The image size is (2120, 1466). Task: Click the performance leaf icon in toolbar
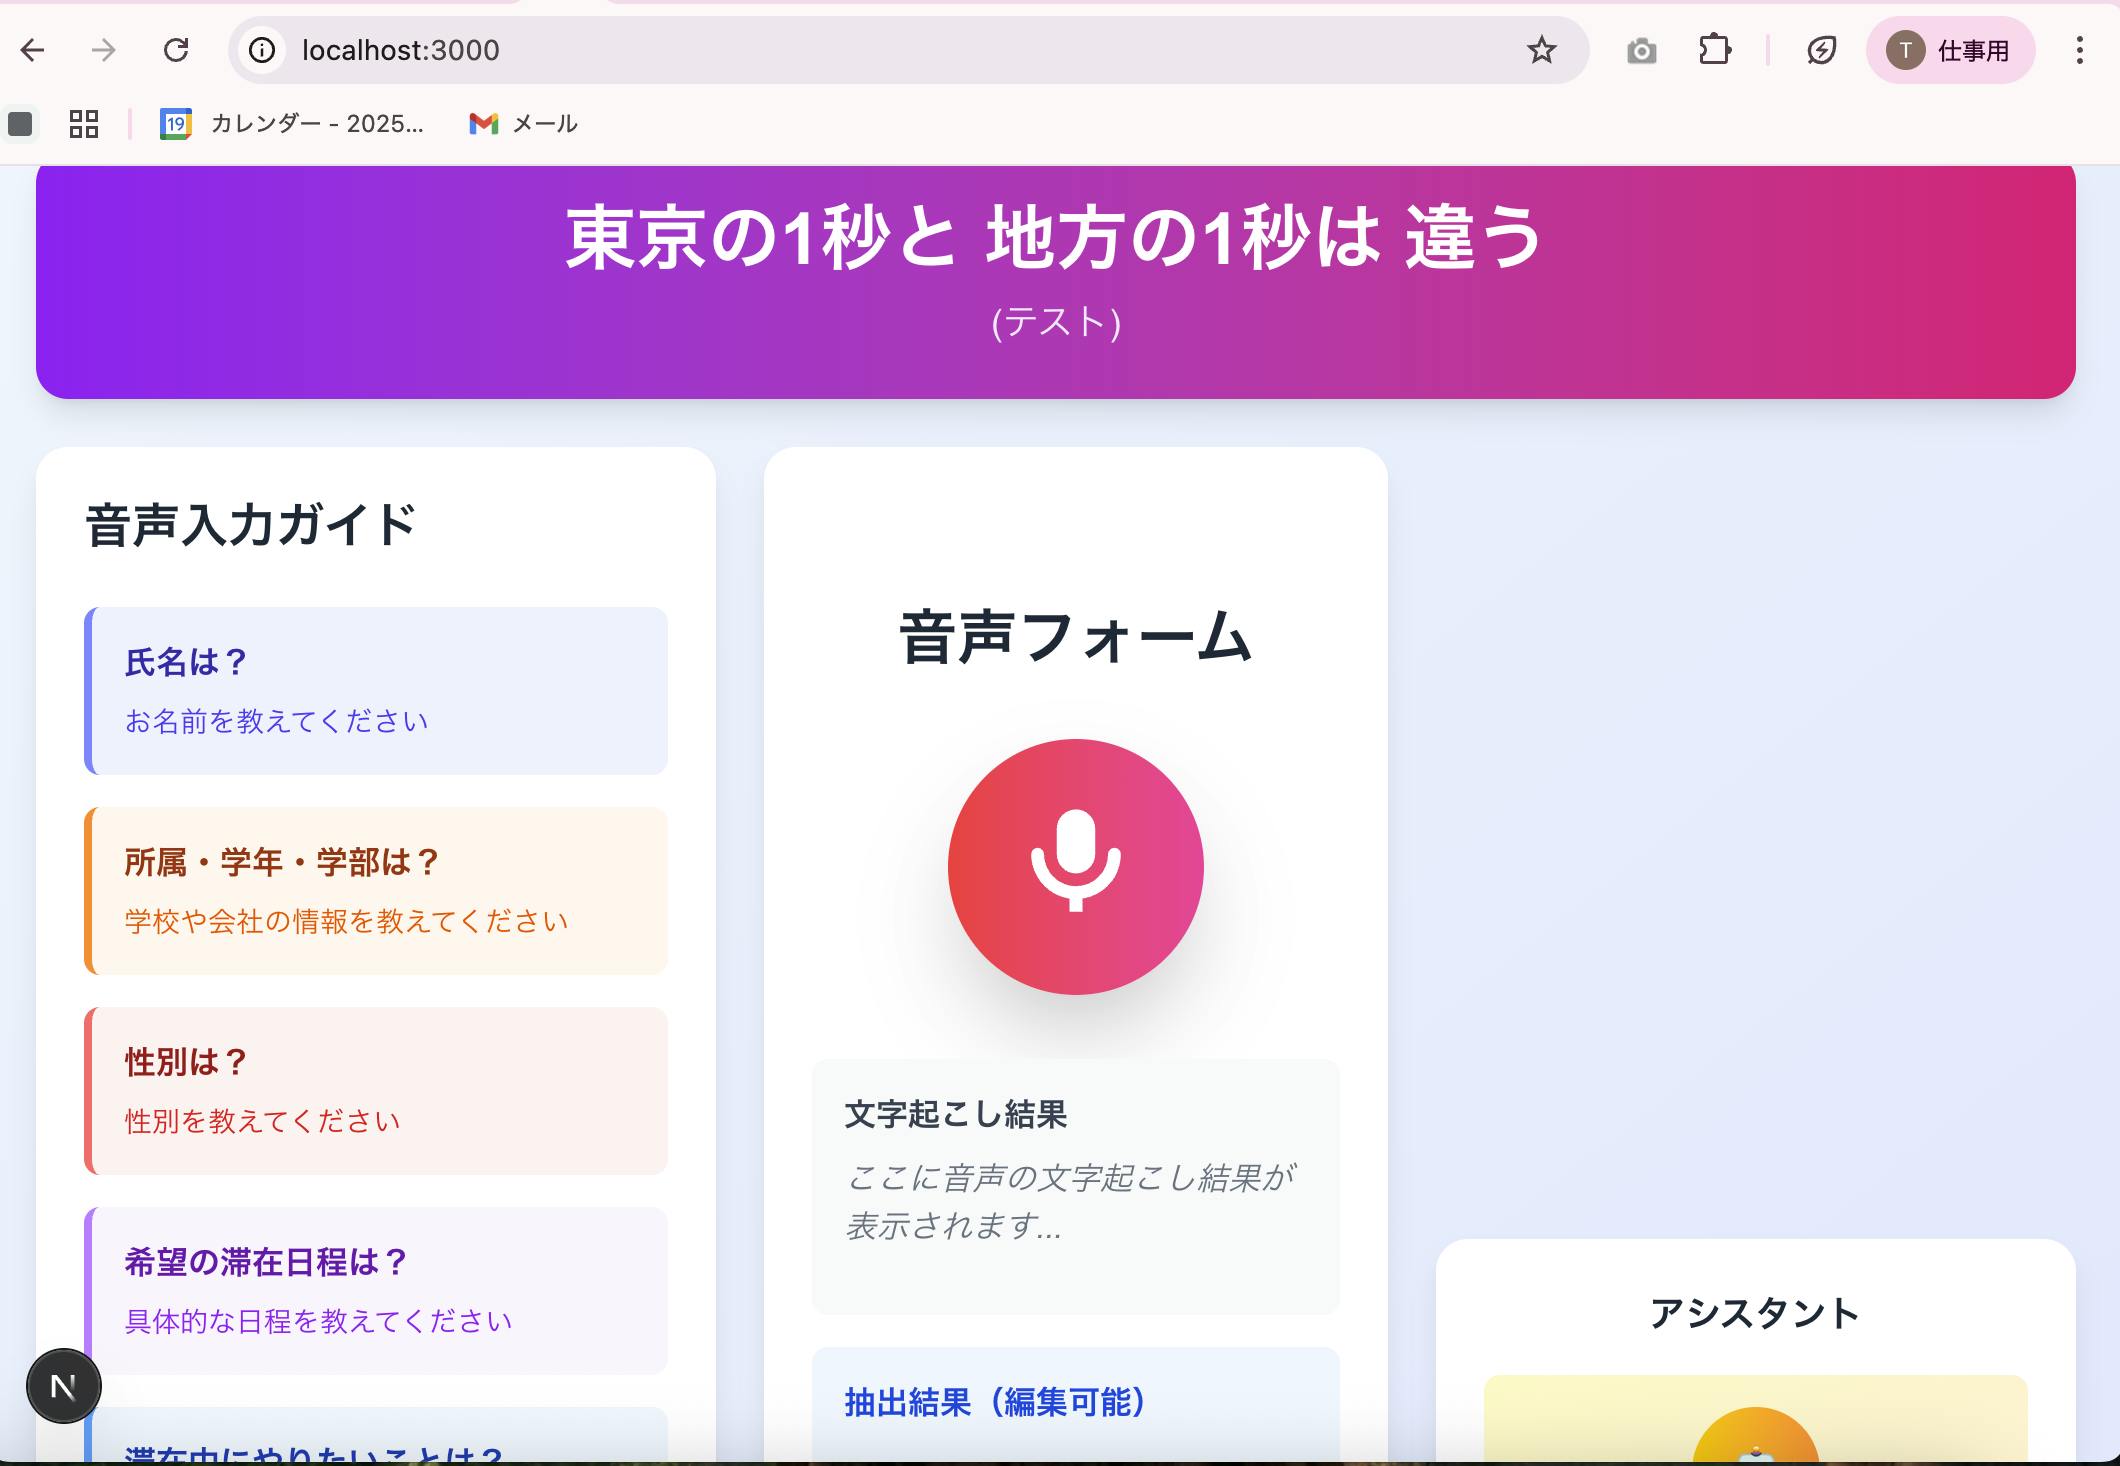point(1821,50)
